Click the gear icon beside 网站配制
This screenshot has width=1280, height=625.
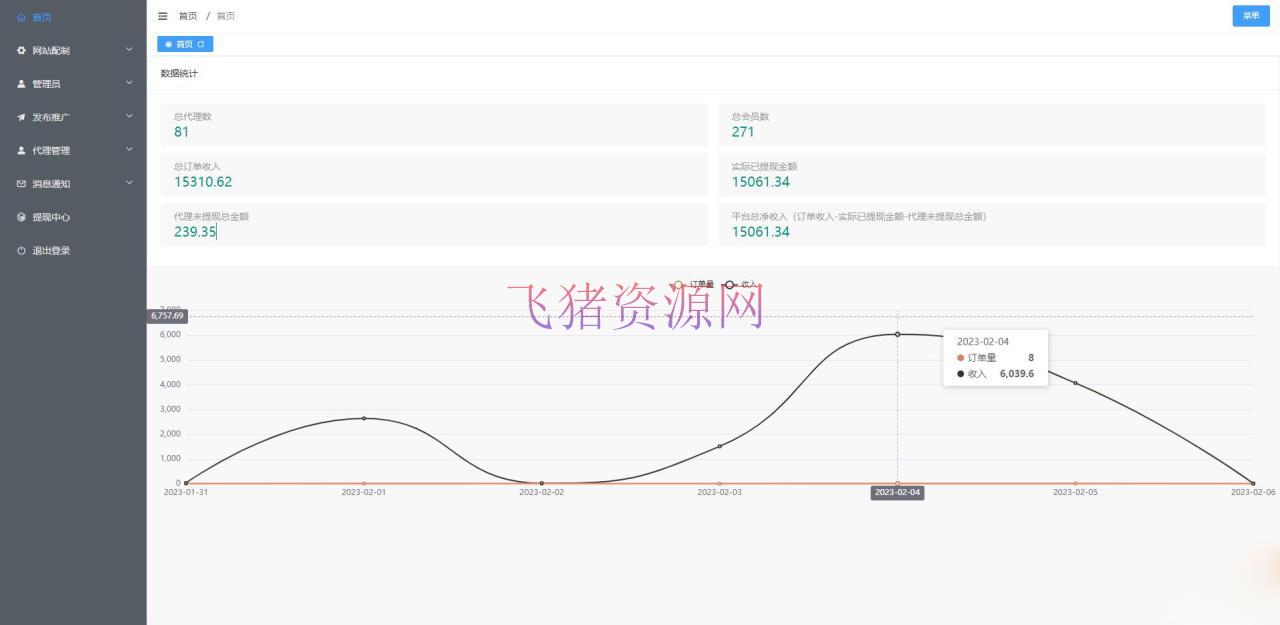click(x=21, y=50)
